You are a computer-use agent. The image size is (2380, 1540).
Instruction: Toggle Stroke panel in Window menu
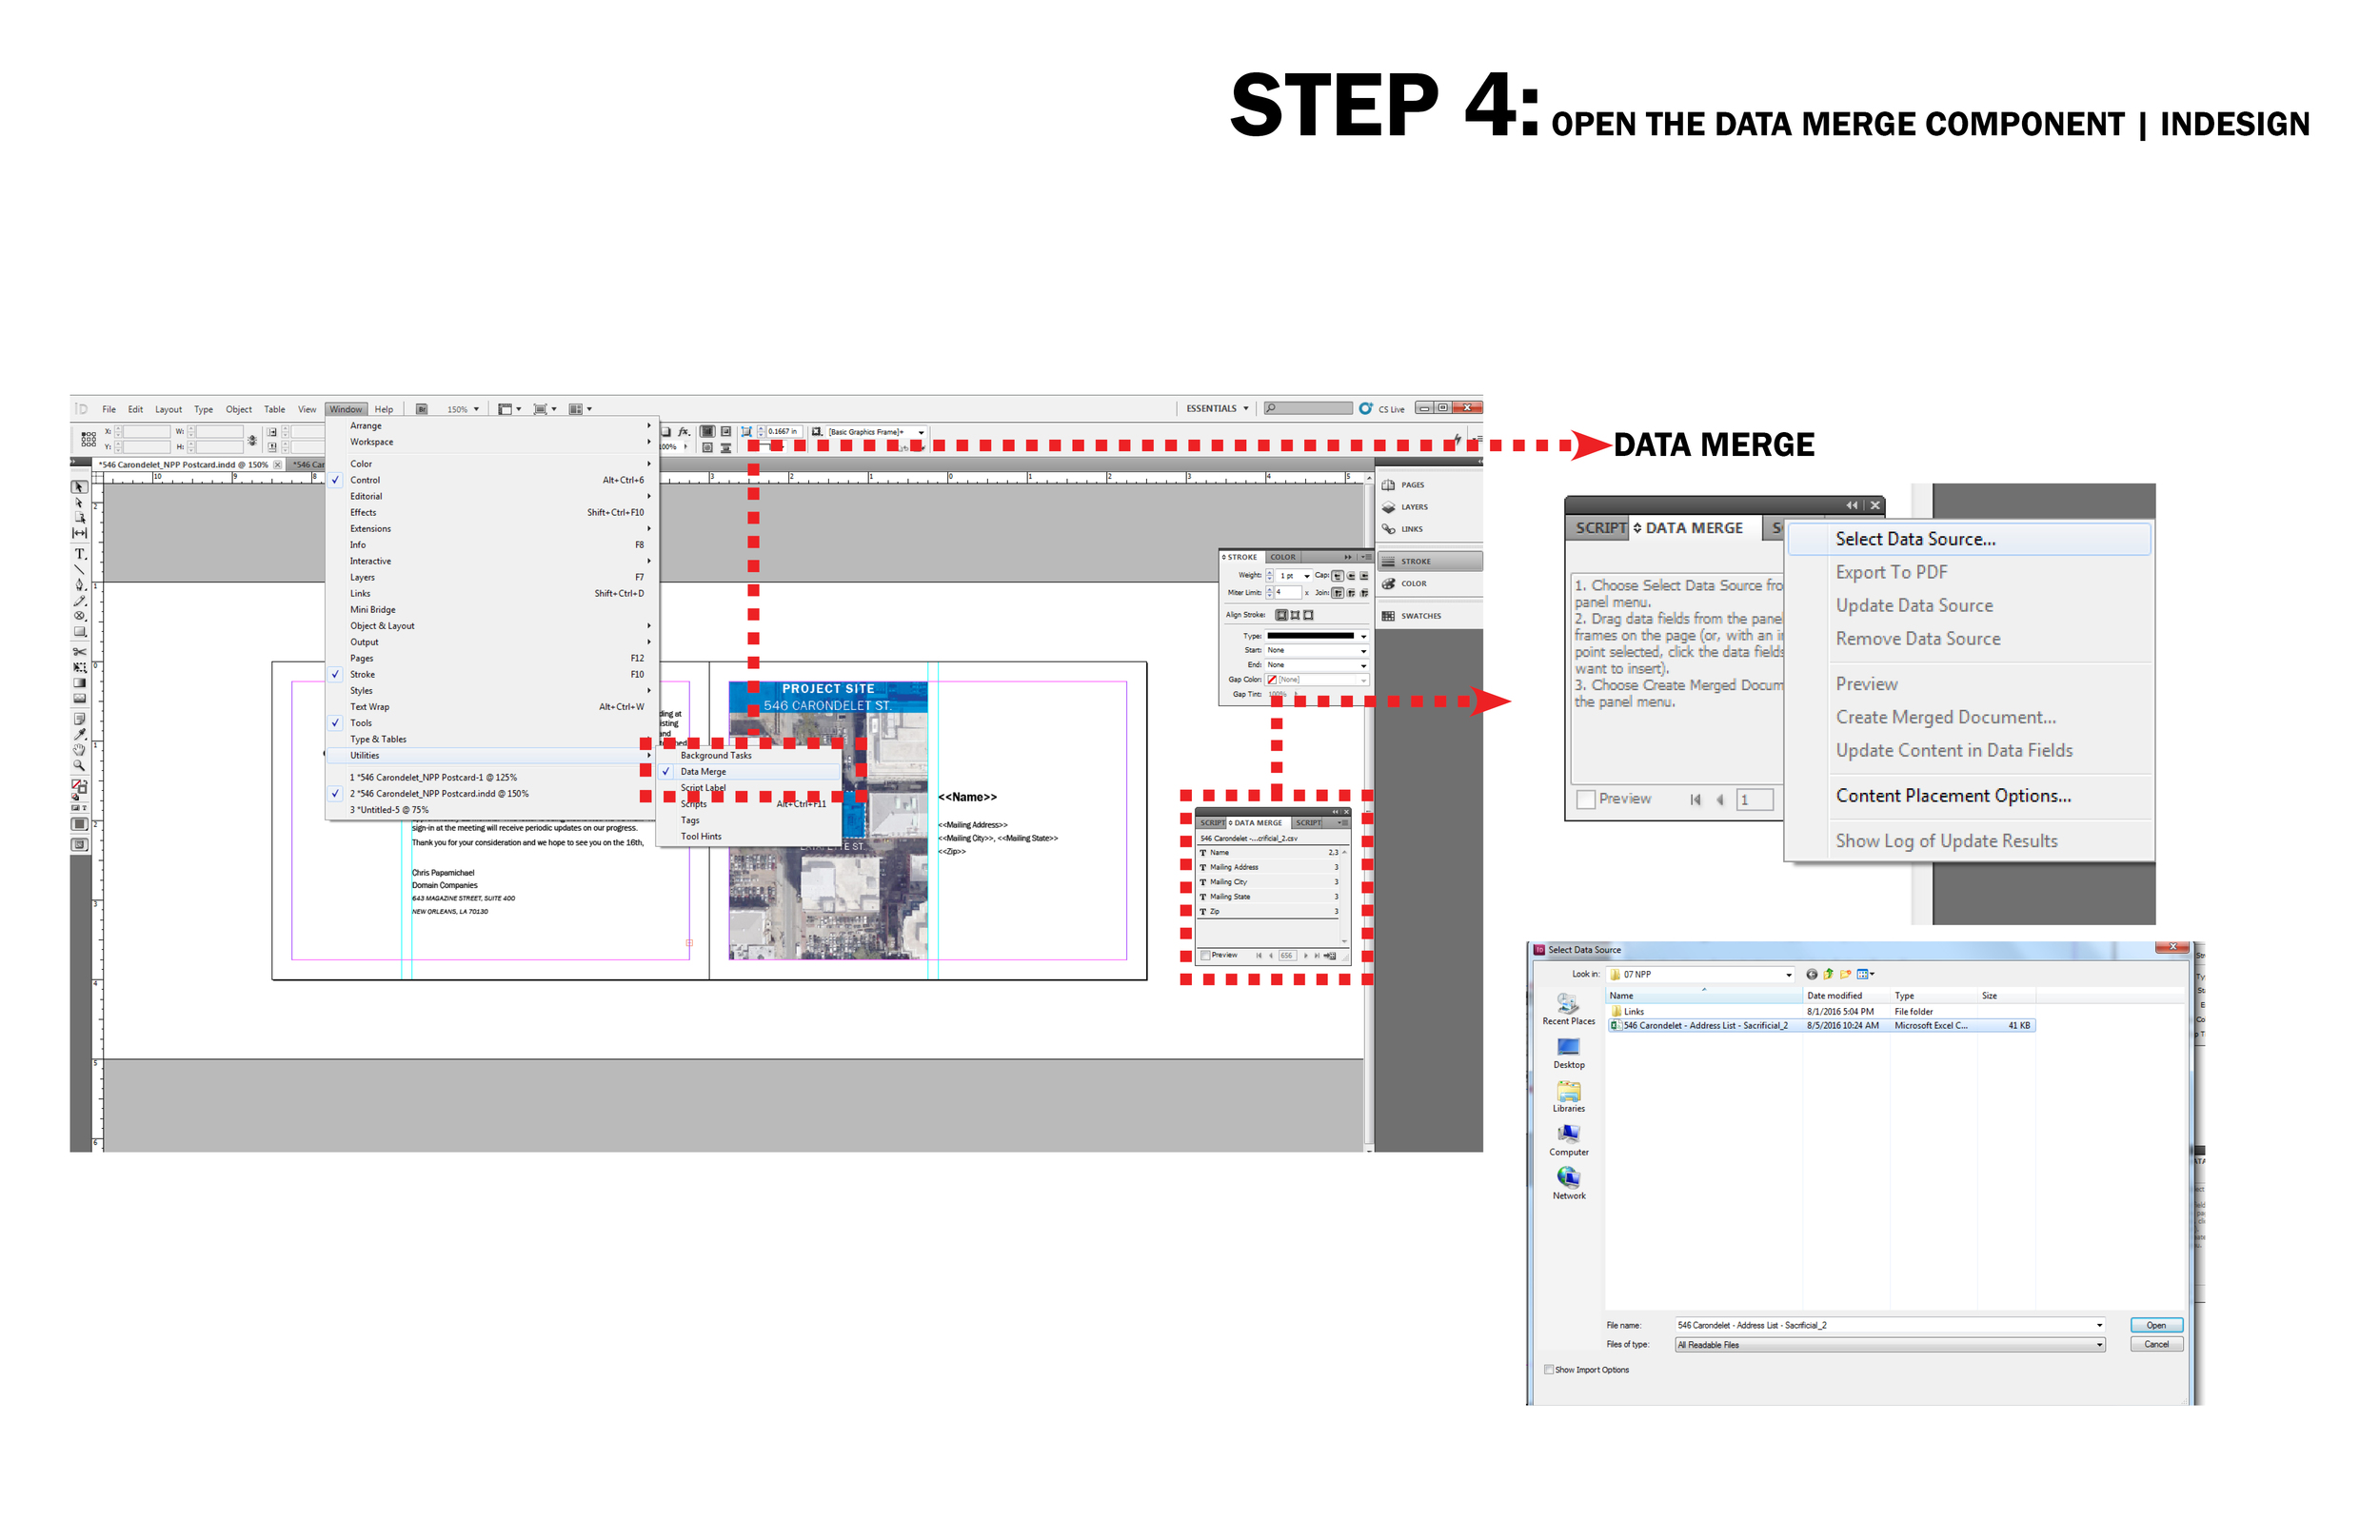click(493, 675)
